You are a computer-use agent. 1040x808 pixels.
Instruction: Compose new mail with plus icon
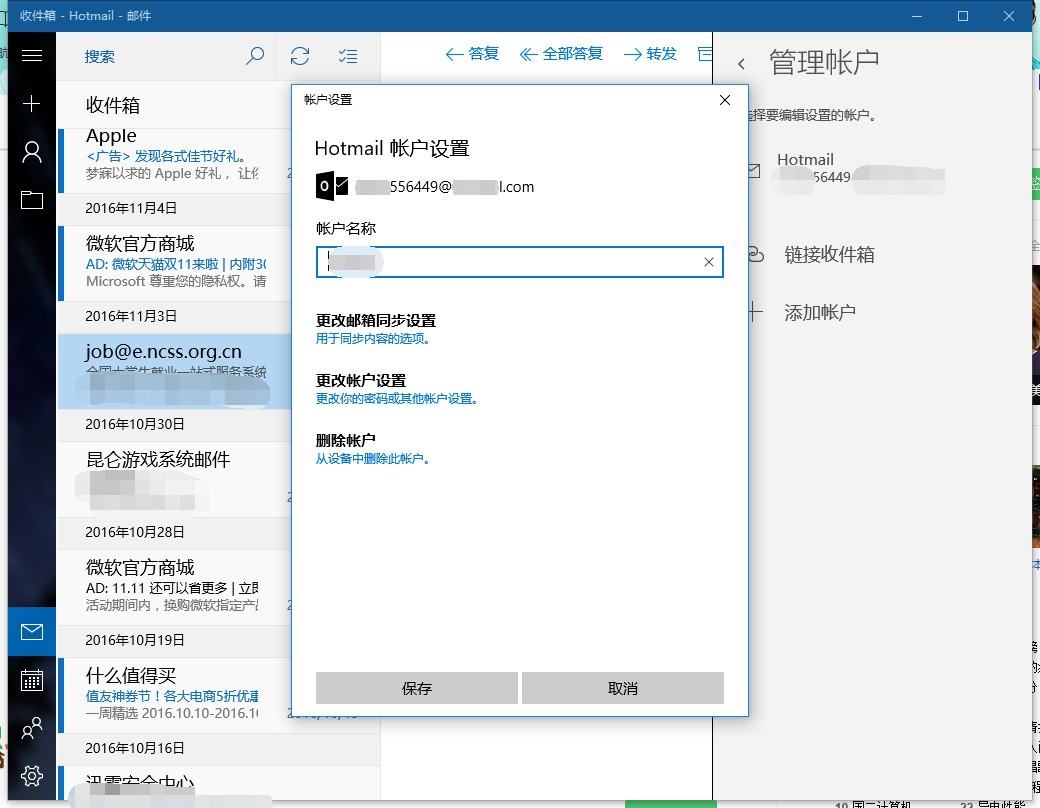coord(32,103)
